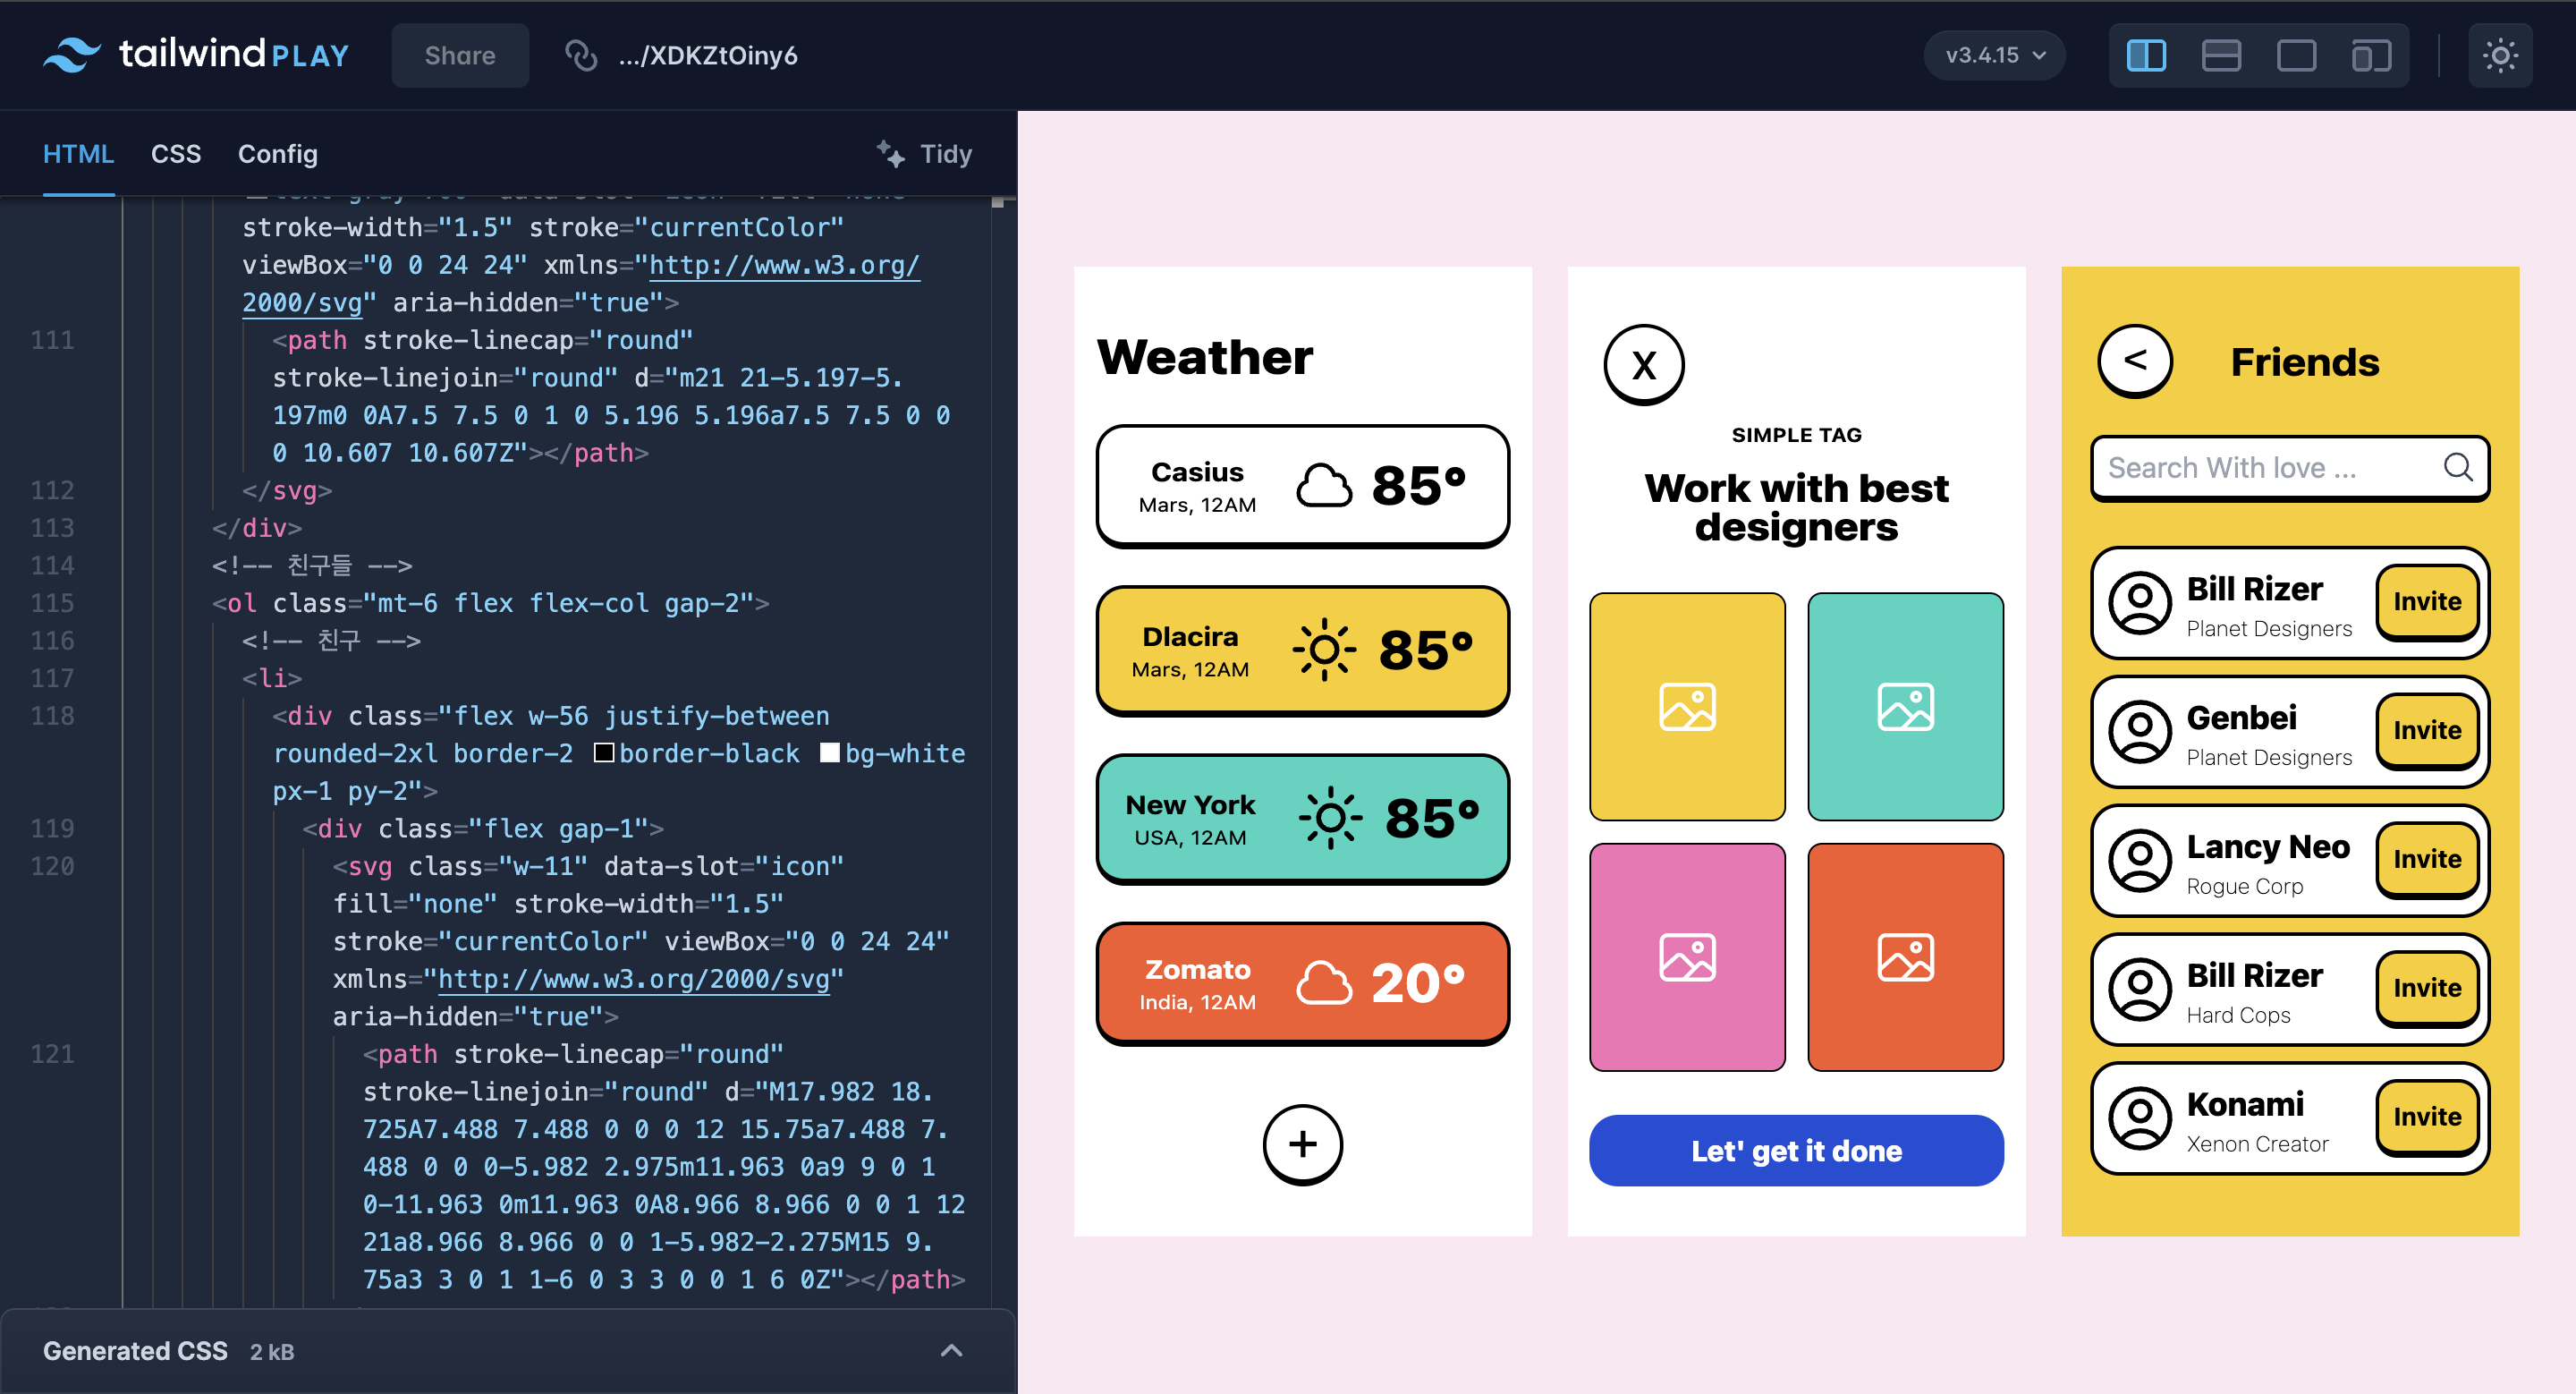Screen dimensions: 2576x1394
Task: Click the Rogue Corp subtitle text
Action: click(2244, 887)
